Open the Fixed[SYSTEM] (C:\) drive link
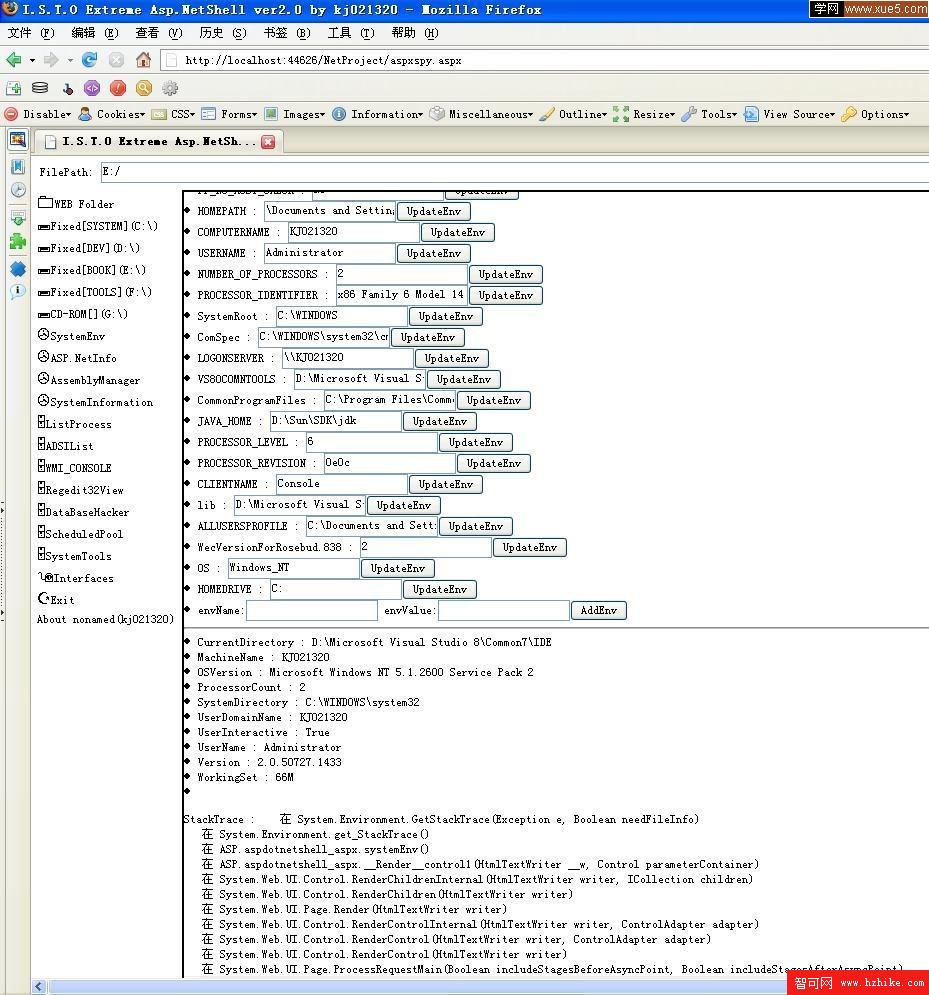The height and width of the screenshot is (995, 929). pos(98,226)
